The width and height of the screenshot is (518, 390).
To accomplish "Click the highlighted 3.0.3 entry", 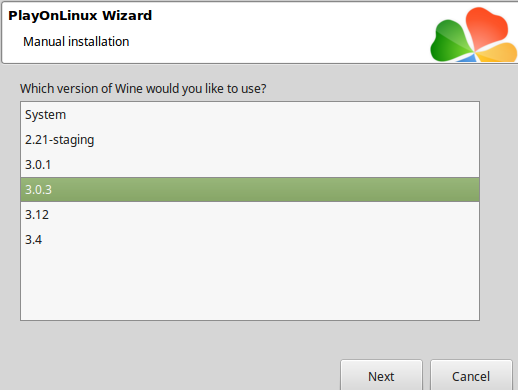I will (250, 190).
